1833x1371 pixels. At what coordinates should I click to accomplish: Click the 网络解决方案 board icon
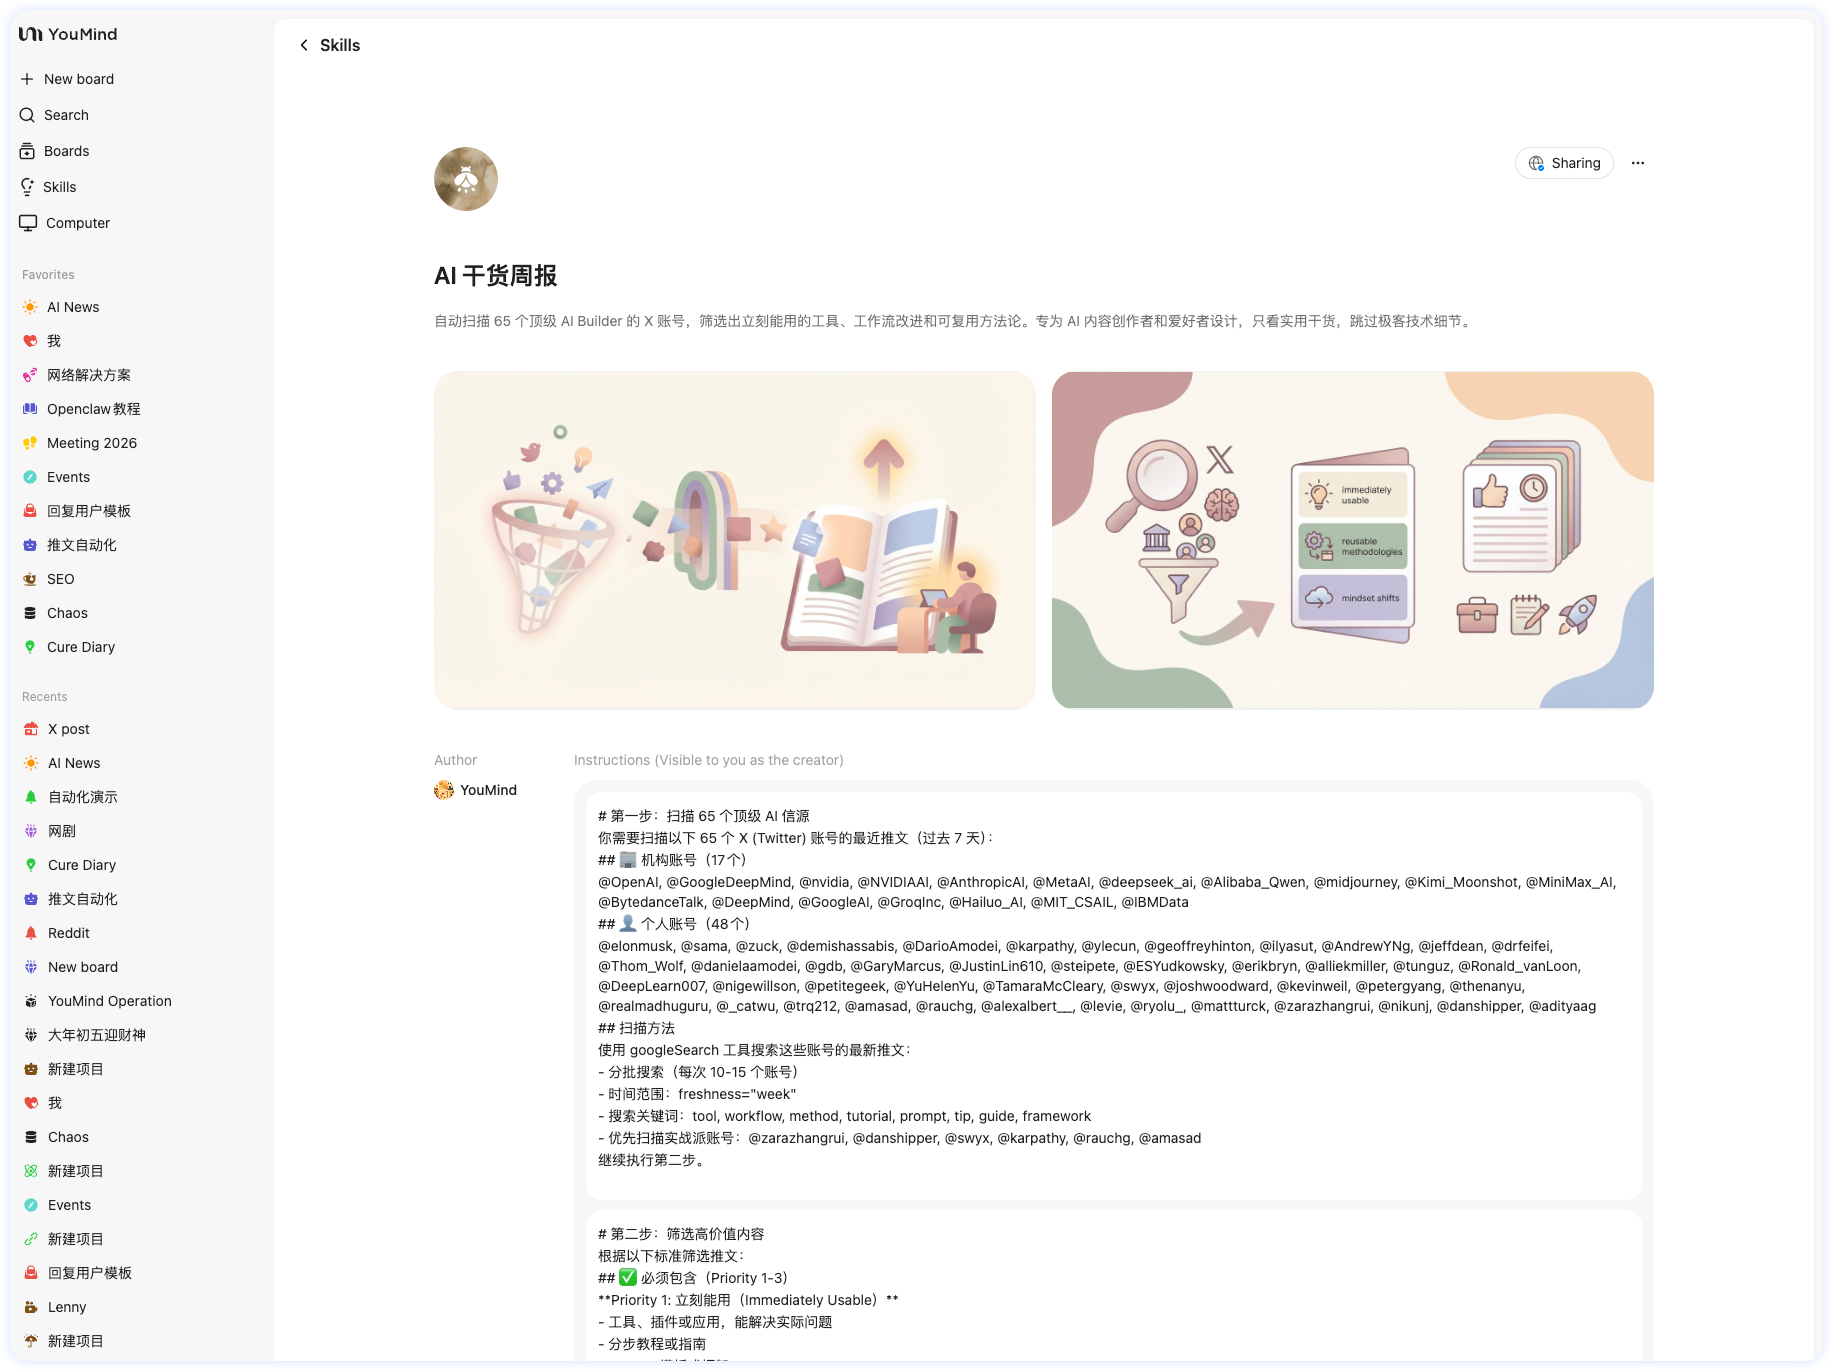pos(30,375)
